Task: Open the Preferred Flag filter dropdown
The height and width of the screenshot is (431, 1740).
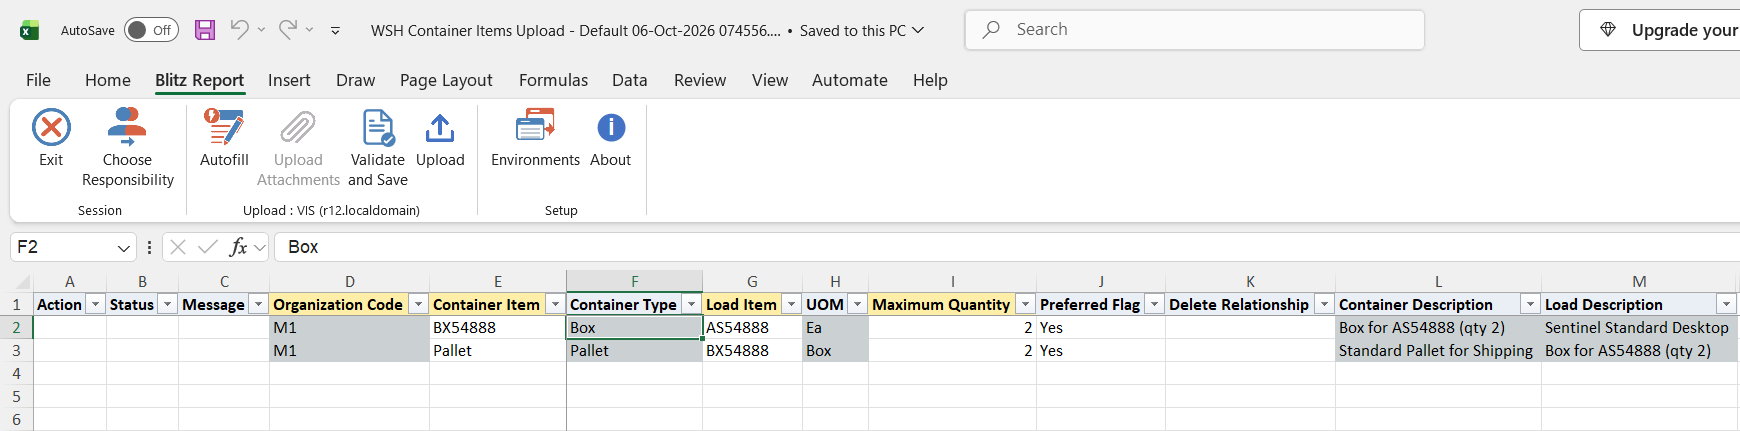Action: [1154, 304]
